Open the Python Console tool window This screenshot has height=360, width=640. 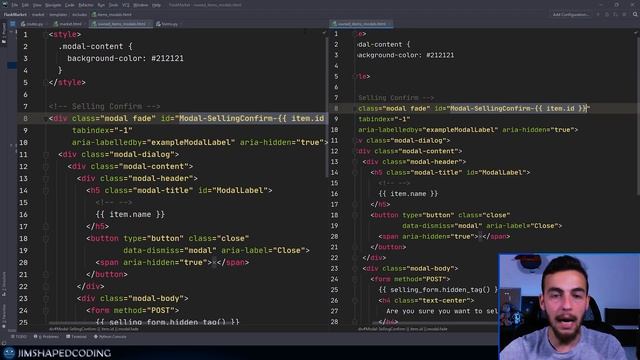pyautogui.click(x=110, y=337)
